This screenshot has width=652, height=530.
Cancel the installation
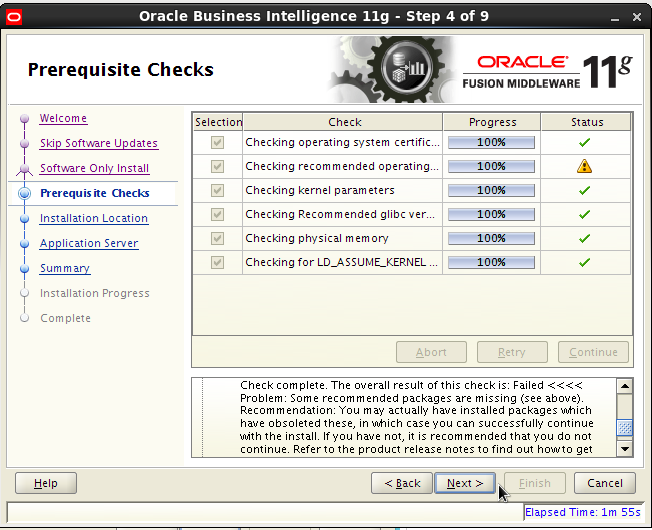605,483
